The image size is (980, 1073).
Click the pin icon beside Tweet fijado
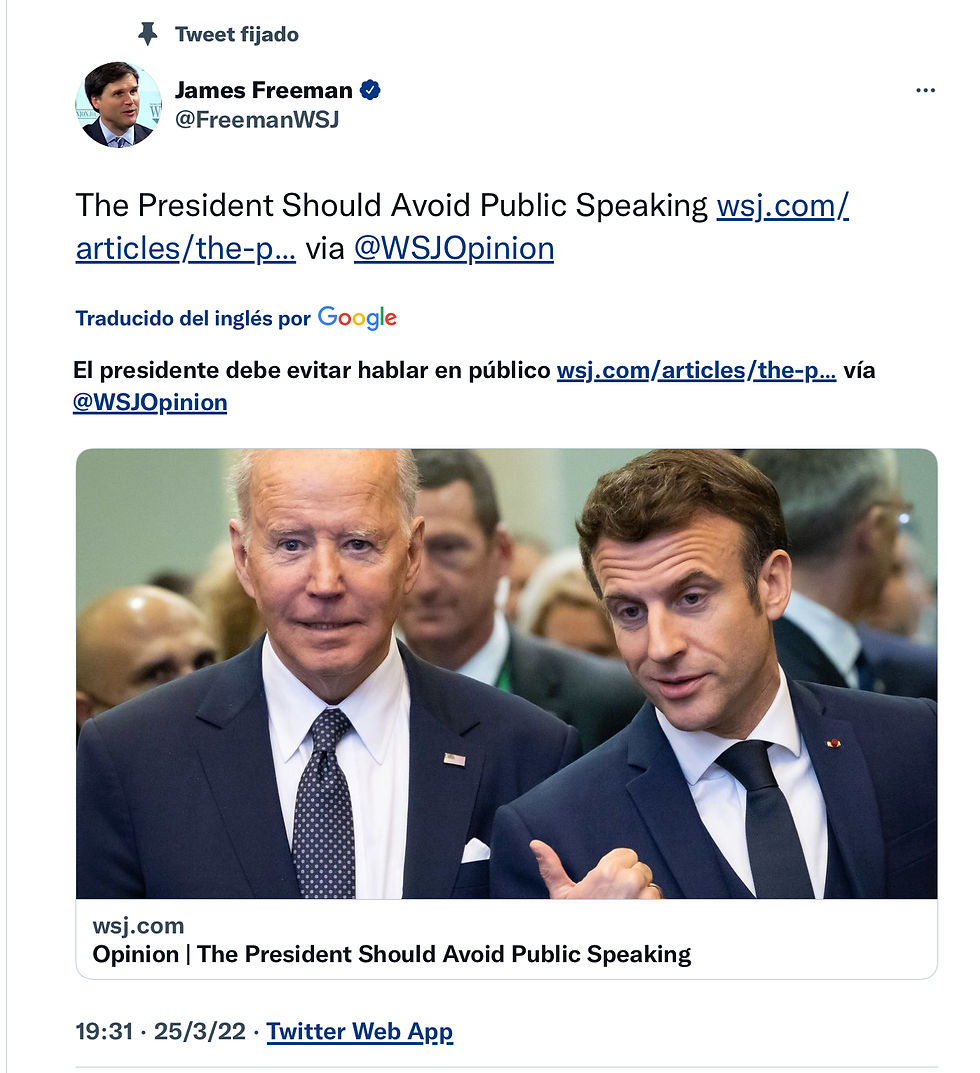(x=148, y=34)
